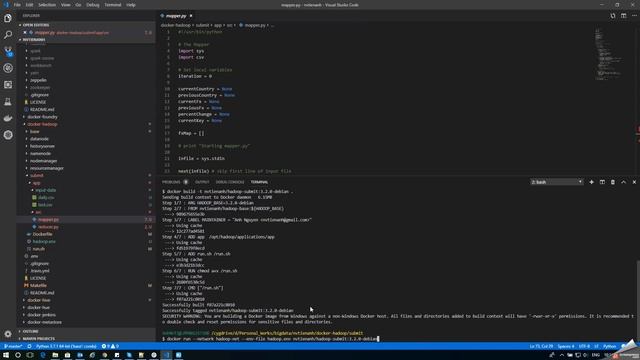The image size is (640, 360).
Task: Kill the terminal with trash icon
Action: pos(613,182)
